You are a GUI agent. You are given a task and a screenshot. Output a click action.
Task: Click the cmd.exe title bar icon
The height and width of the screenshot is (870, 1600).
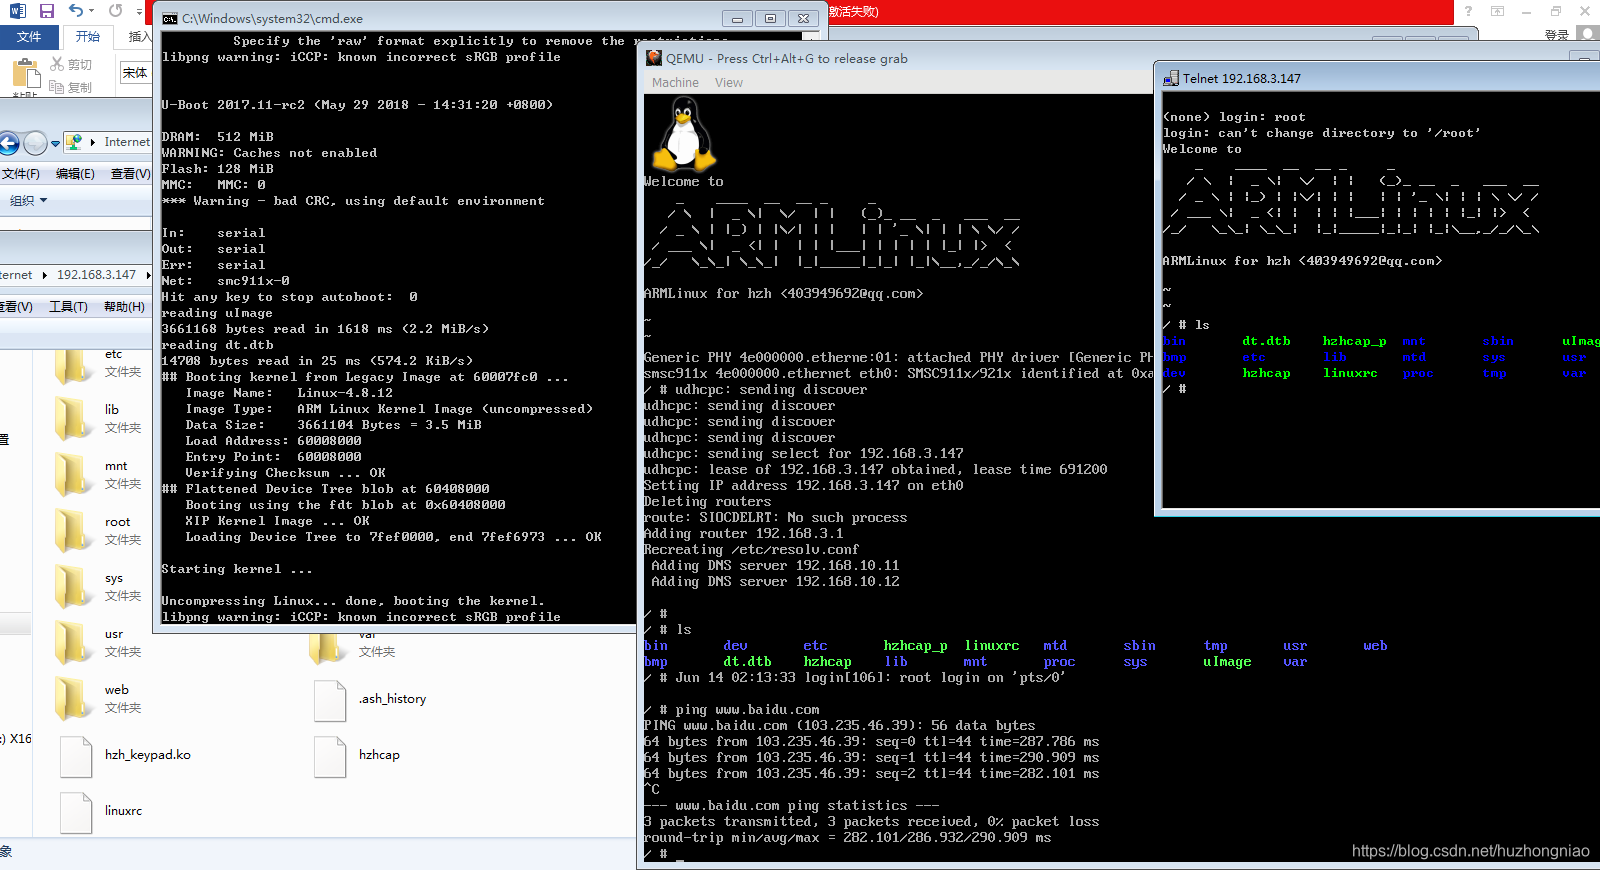[170, 18]
